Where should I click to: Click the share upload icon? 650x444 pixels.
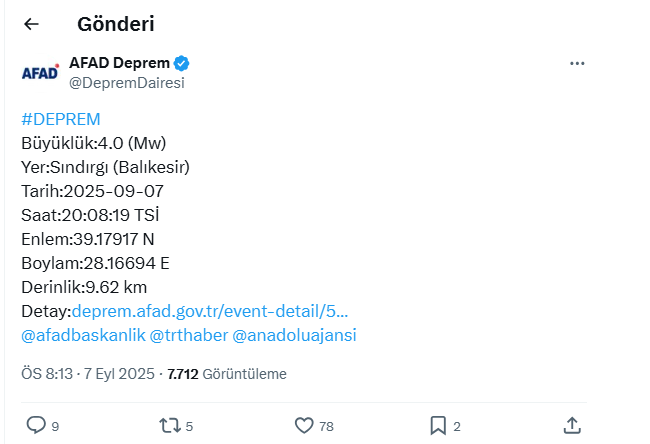(572, 425)
